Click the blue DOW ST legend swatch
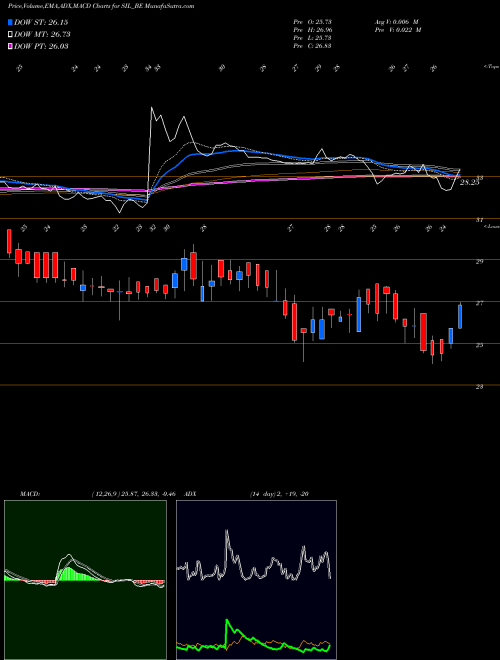Image resolution: width=500 pixels, height=660 pixels. click(x=10, y=22)
